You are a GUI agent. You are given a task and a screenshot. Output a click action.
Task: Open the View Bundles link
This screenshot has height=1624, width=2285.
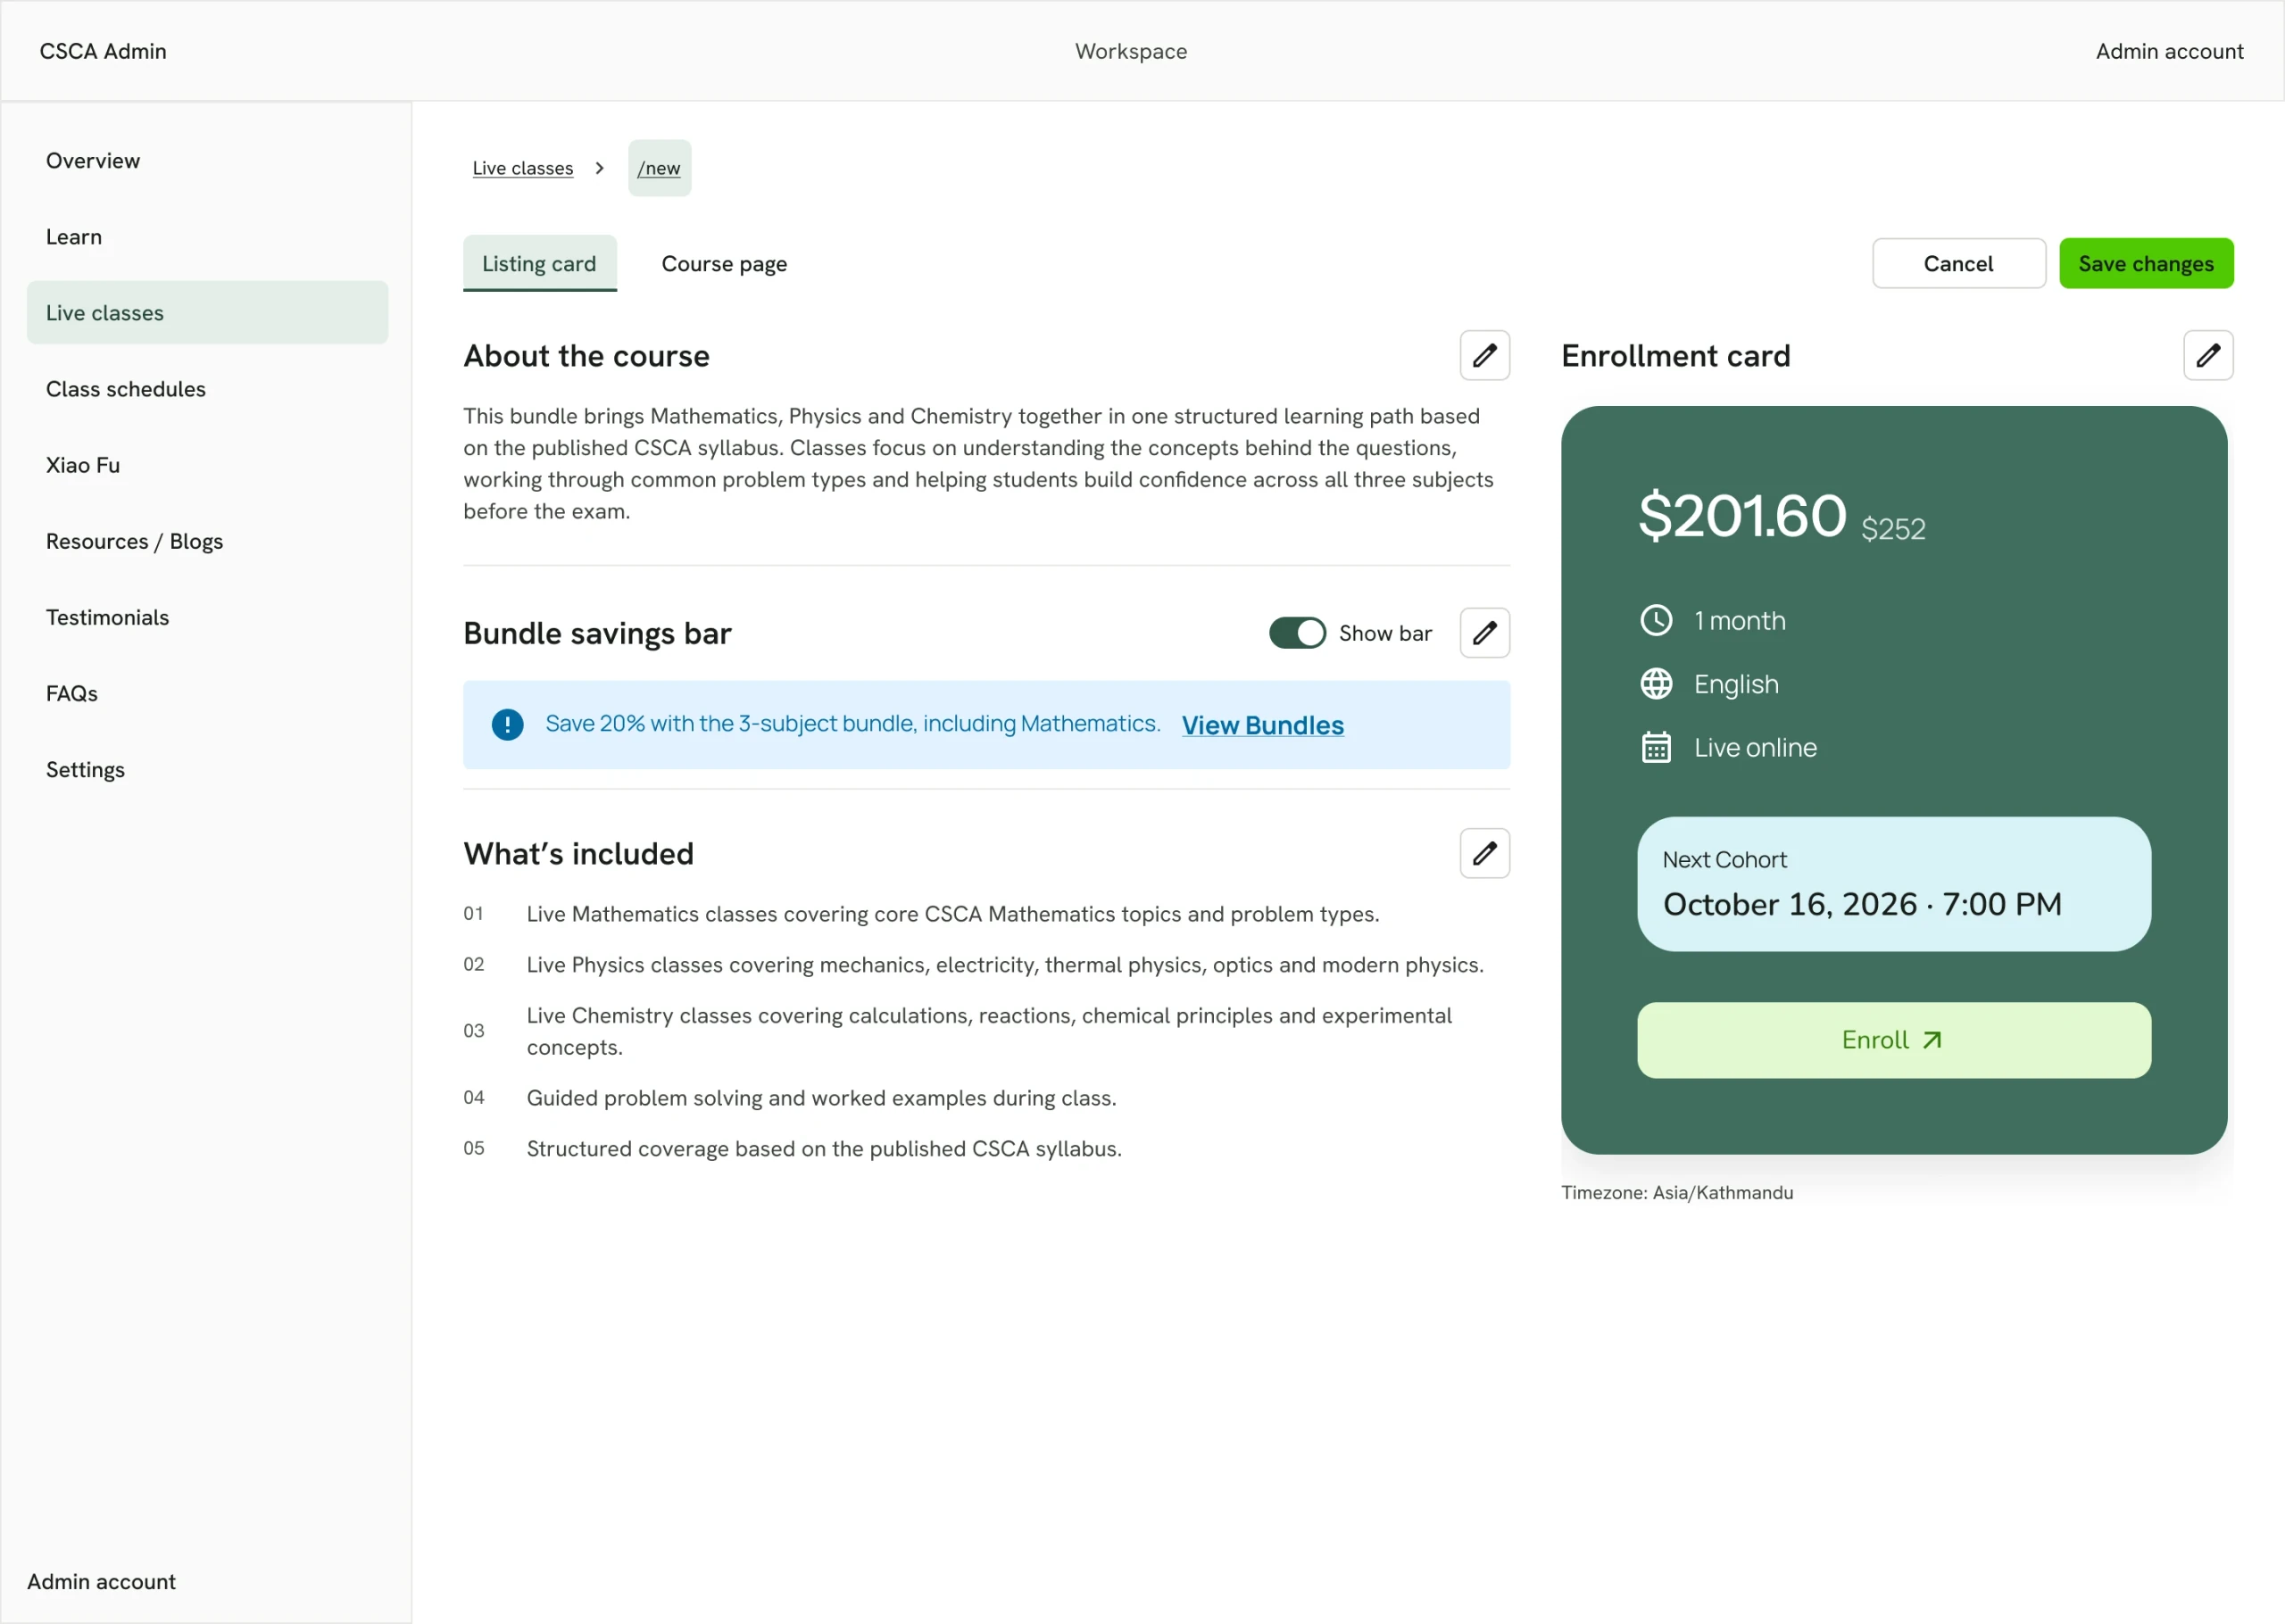coord(1262,725)
